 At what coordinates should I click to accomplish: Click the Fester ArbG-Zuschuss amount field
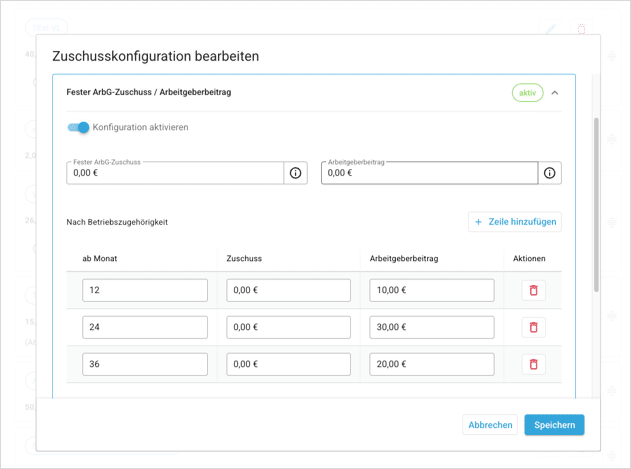pyautogui.click(x=175, y=173)
